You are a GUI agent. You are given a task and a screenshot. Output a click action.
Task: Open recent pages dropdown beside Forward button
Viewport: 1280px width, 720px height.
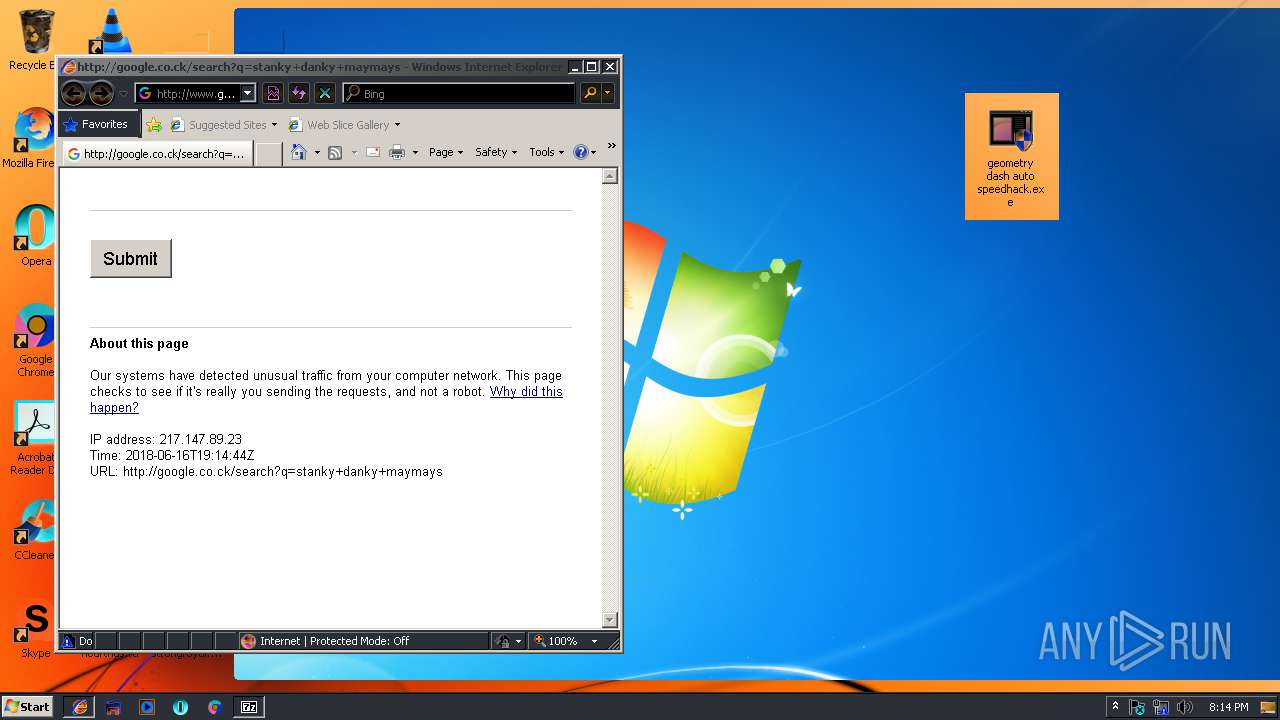123,94
